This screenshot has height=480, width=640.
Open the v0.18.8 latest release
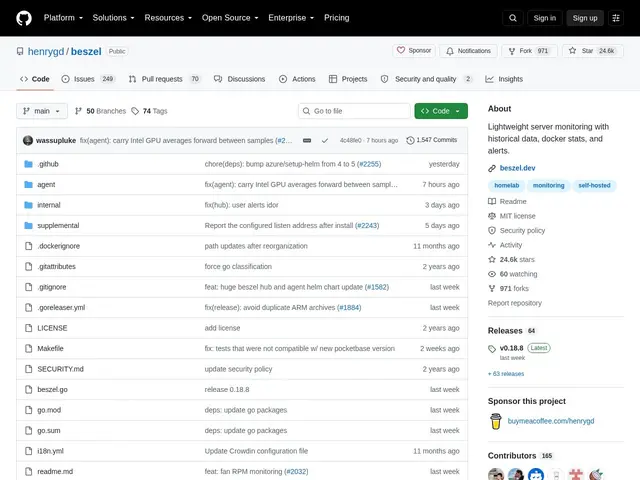coord(511,348)
